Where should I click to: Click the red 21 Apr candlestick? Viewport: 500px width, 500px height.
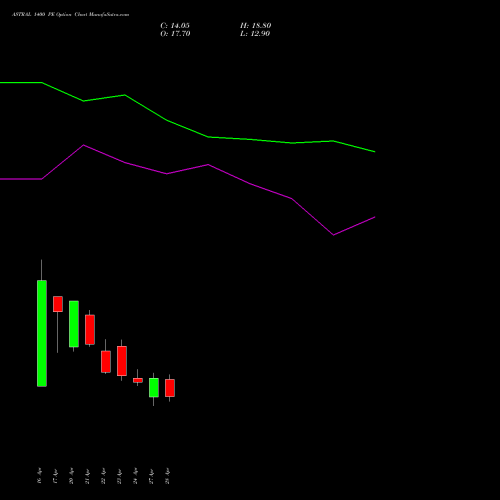pos(90,330)
